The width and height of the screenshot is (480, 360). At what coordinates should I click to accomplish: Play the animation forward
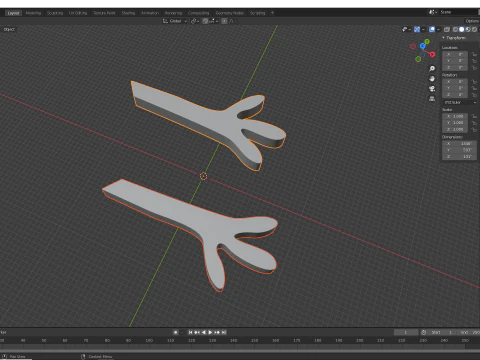[x=210, y=332]
